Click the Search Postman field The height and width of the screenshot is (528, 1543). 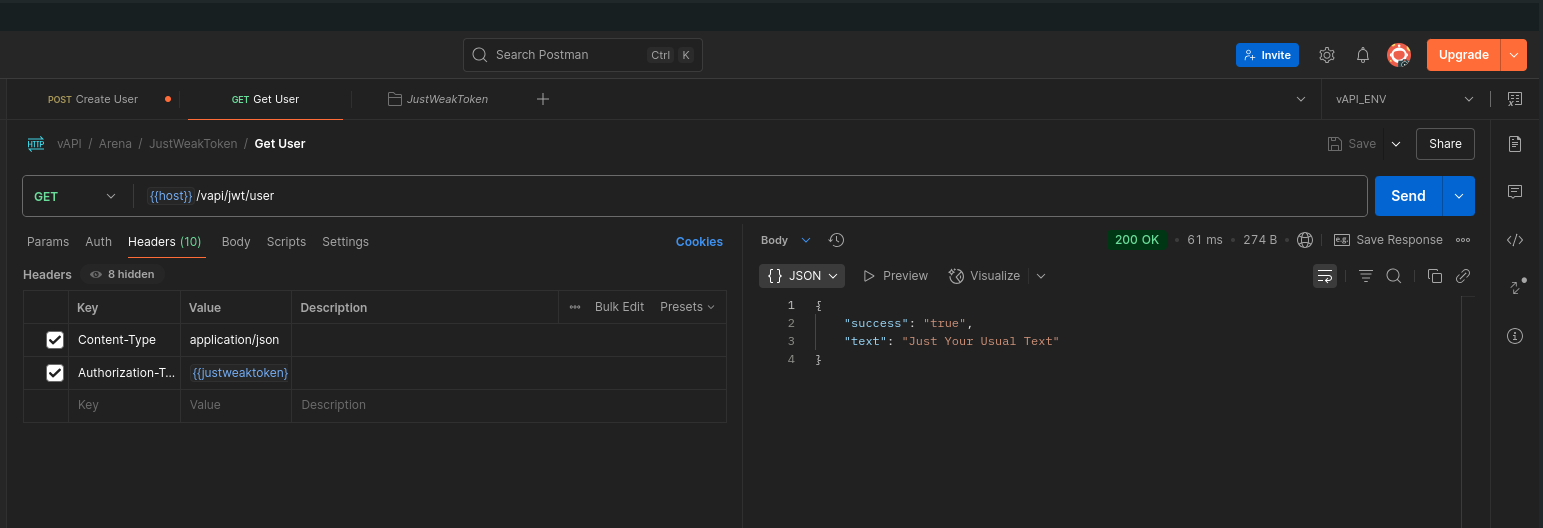tap(583, 55)
